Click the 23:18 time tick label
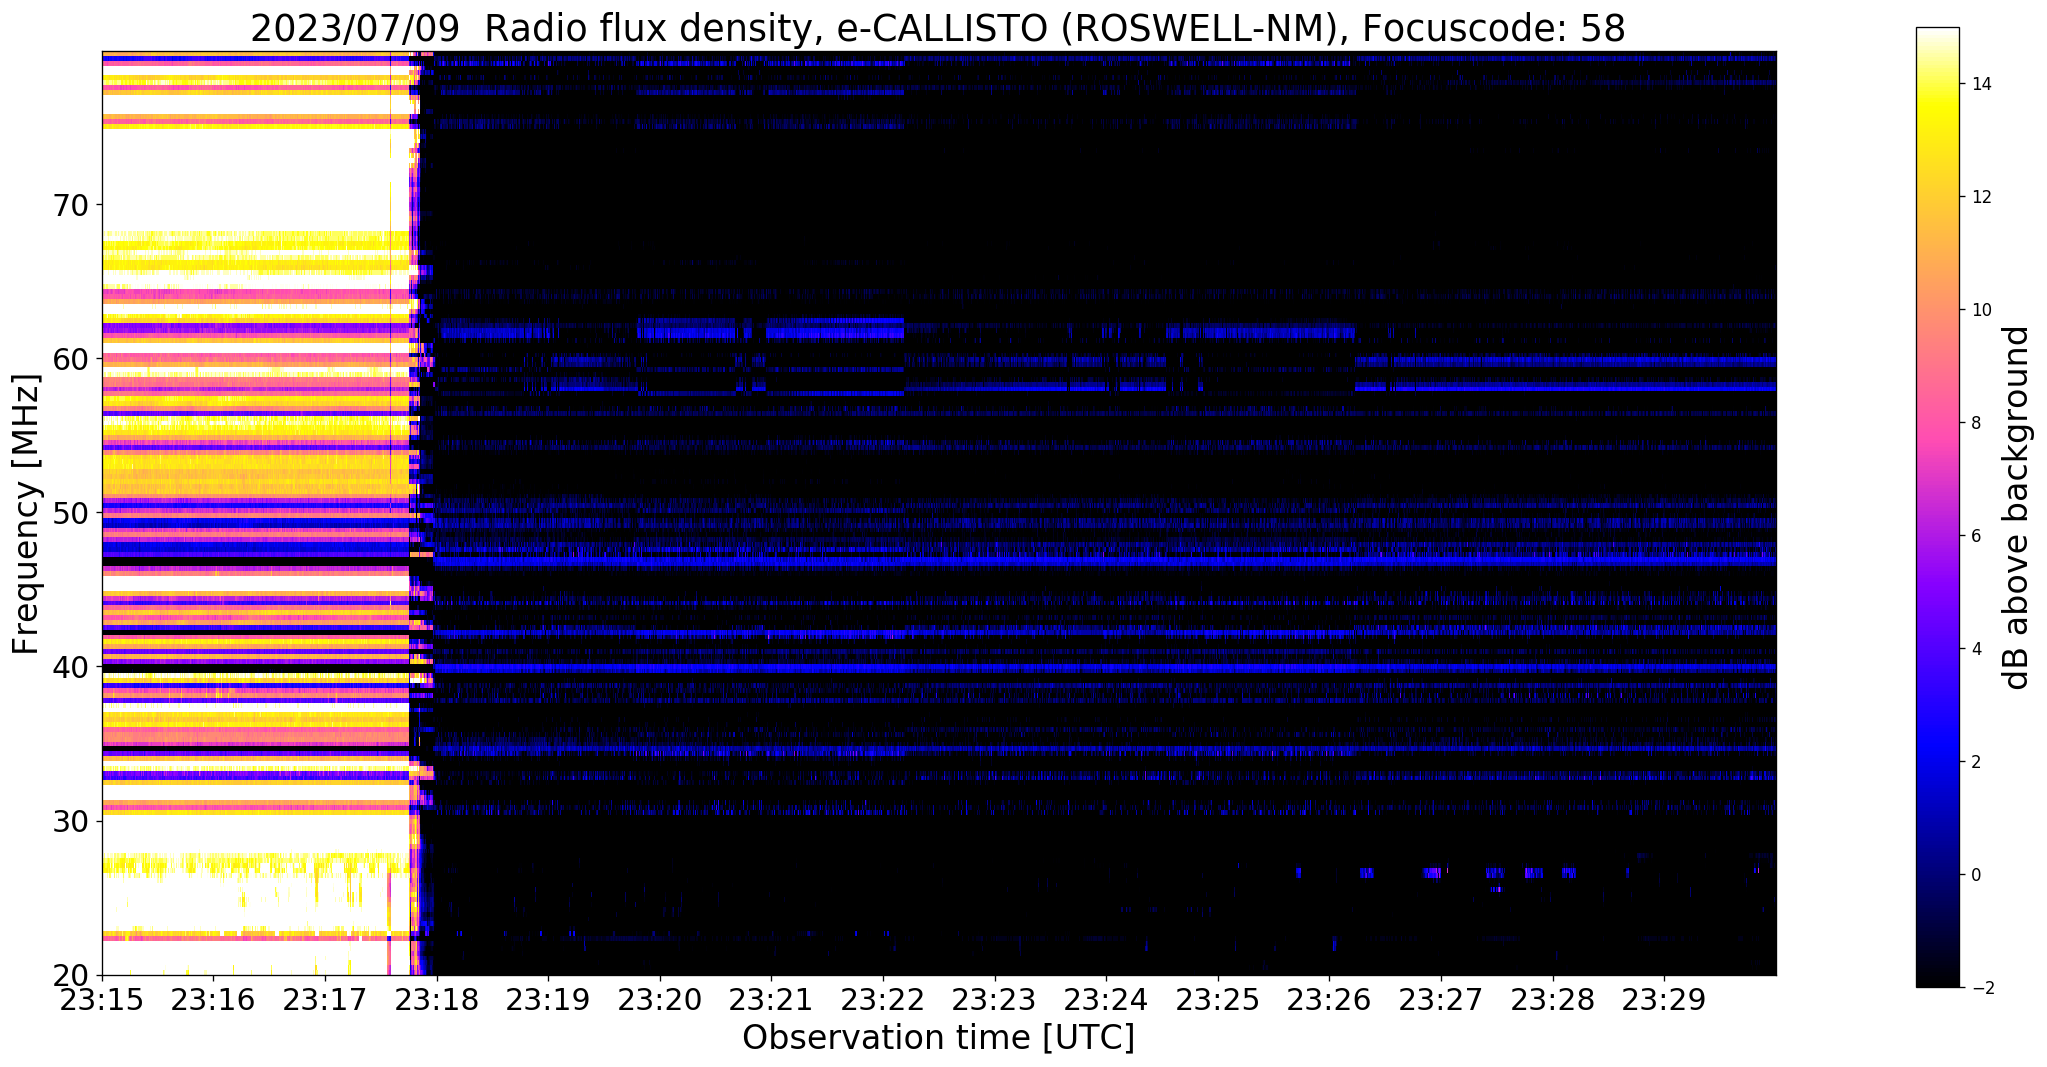This screenshot has height=1067, width=2047. point(437,1001)
